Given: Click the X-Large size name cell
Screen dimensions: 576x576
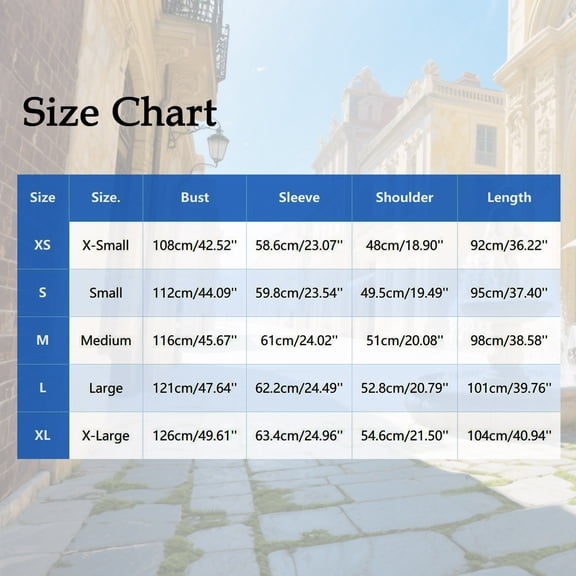Looking at the screenshot, I should tap(106, 436).
